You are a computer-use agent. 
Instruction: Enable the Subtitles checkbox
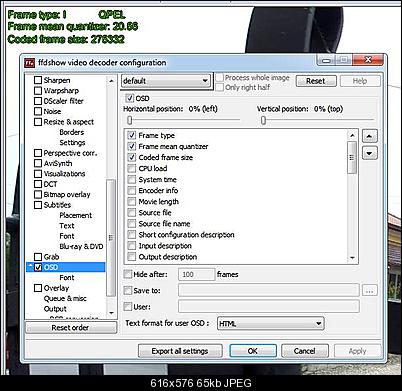(x=38, y=205)
